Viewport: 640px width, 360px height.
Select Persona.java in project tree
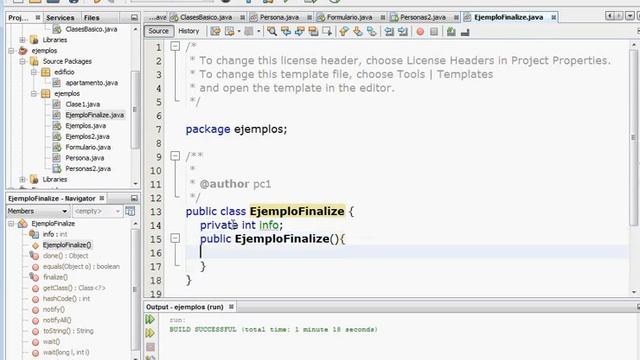click(x=84, y=158)
